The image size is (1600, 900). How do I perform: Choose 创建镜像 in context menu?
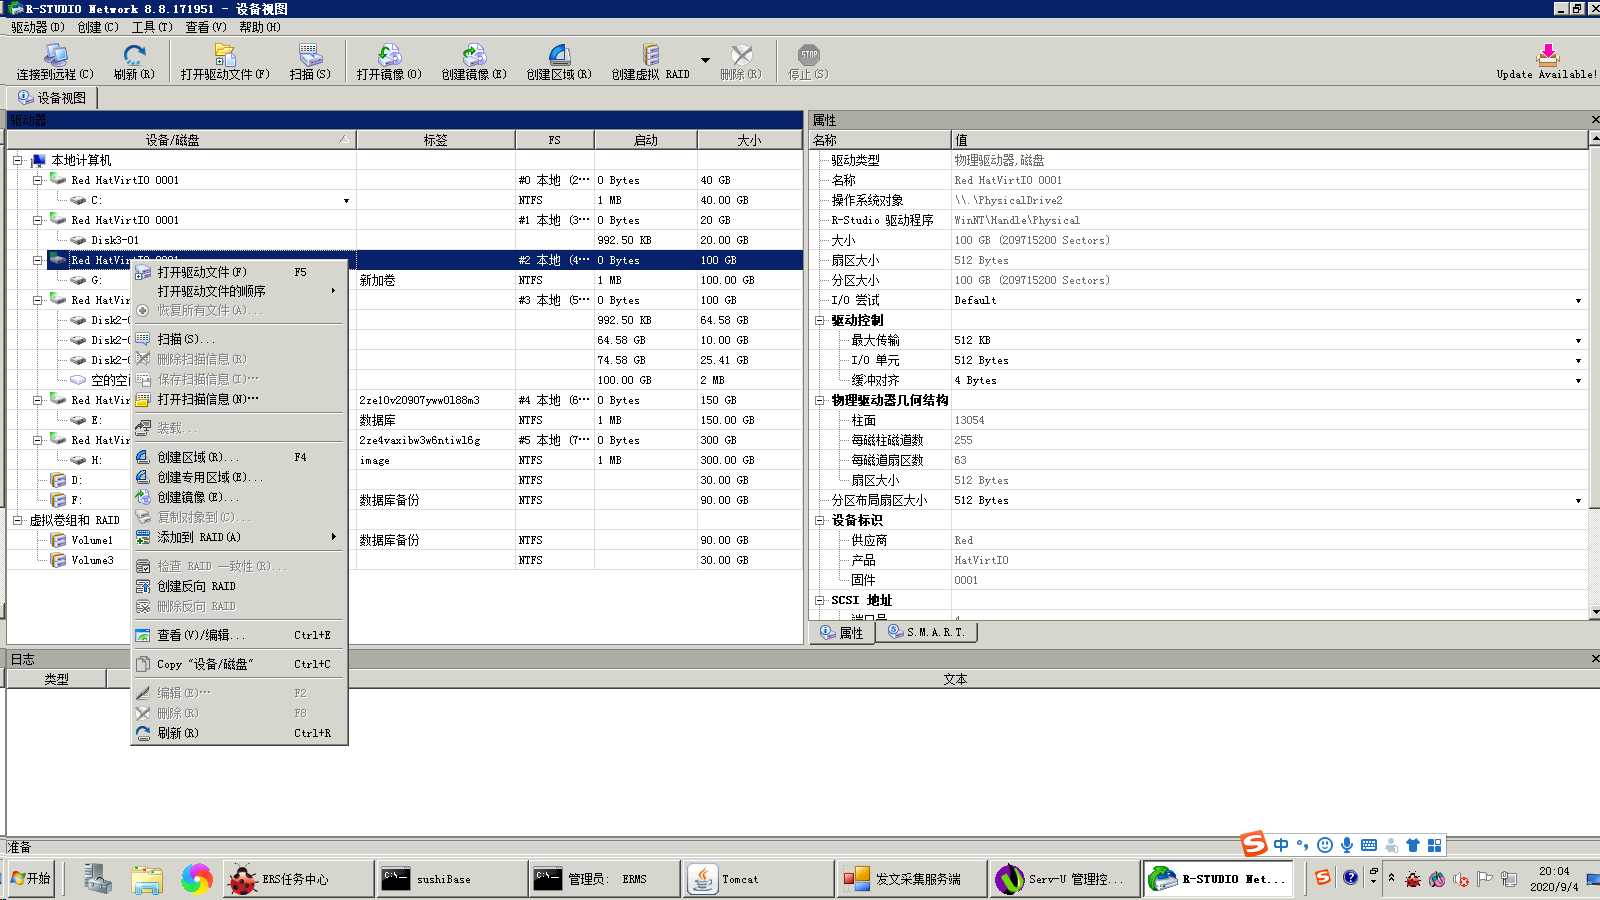[240, 497]
